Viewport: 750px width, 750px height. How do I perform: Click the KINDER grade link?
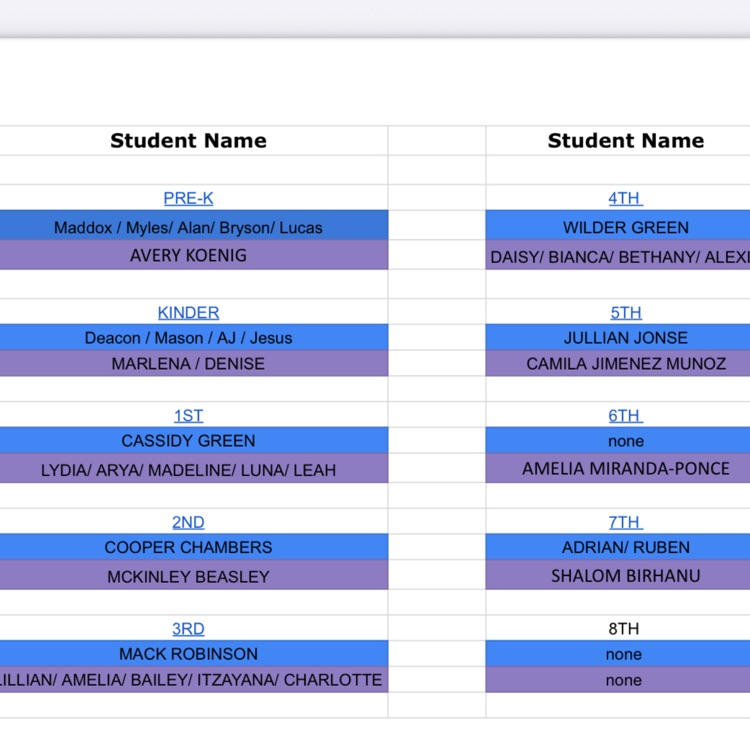pyautogui.click(x=188, y=313)
